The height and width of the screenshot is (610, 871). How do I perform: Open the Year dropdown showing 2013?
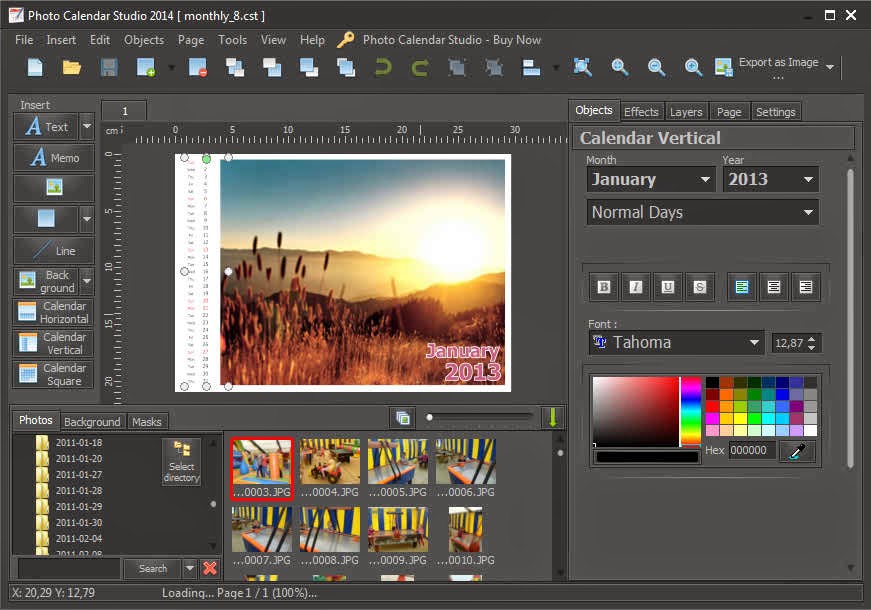[x=770, y=179]
